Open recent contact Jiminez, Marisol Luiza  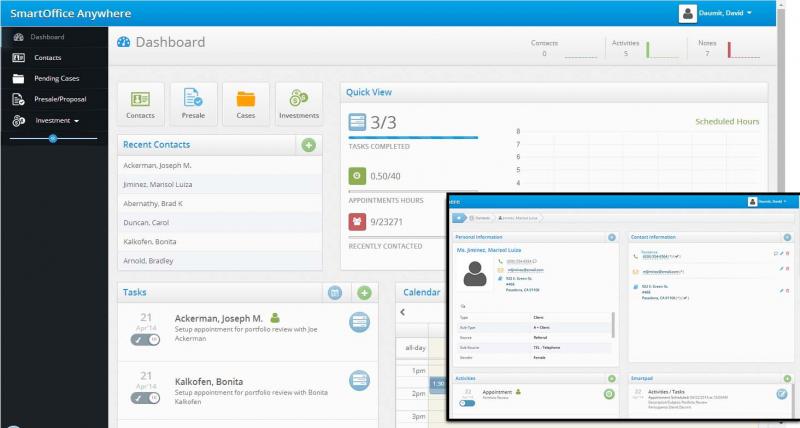(220, 185)
